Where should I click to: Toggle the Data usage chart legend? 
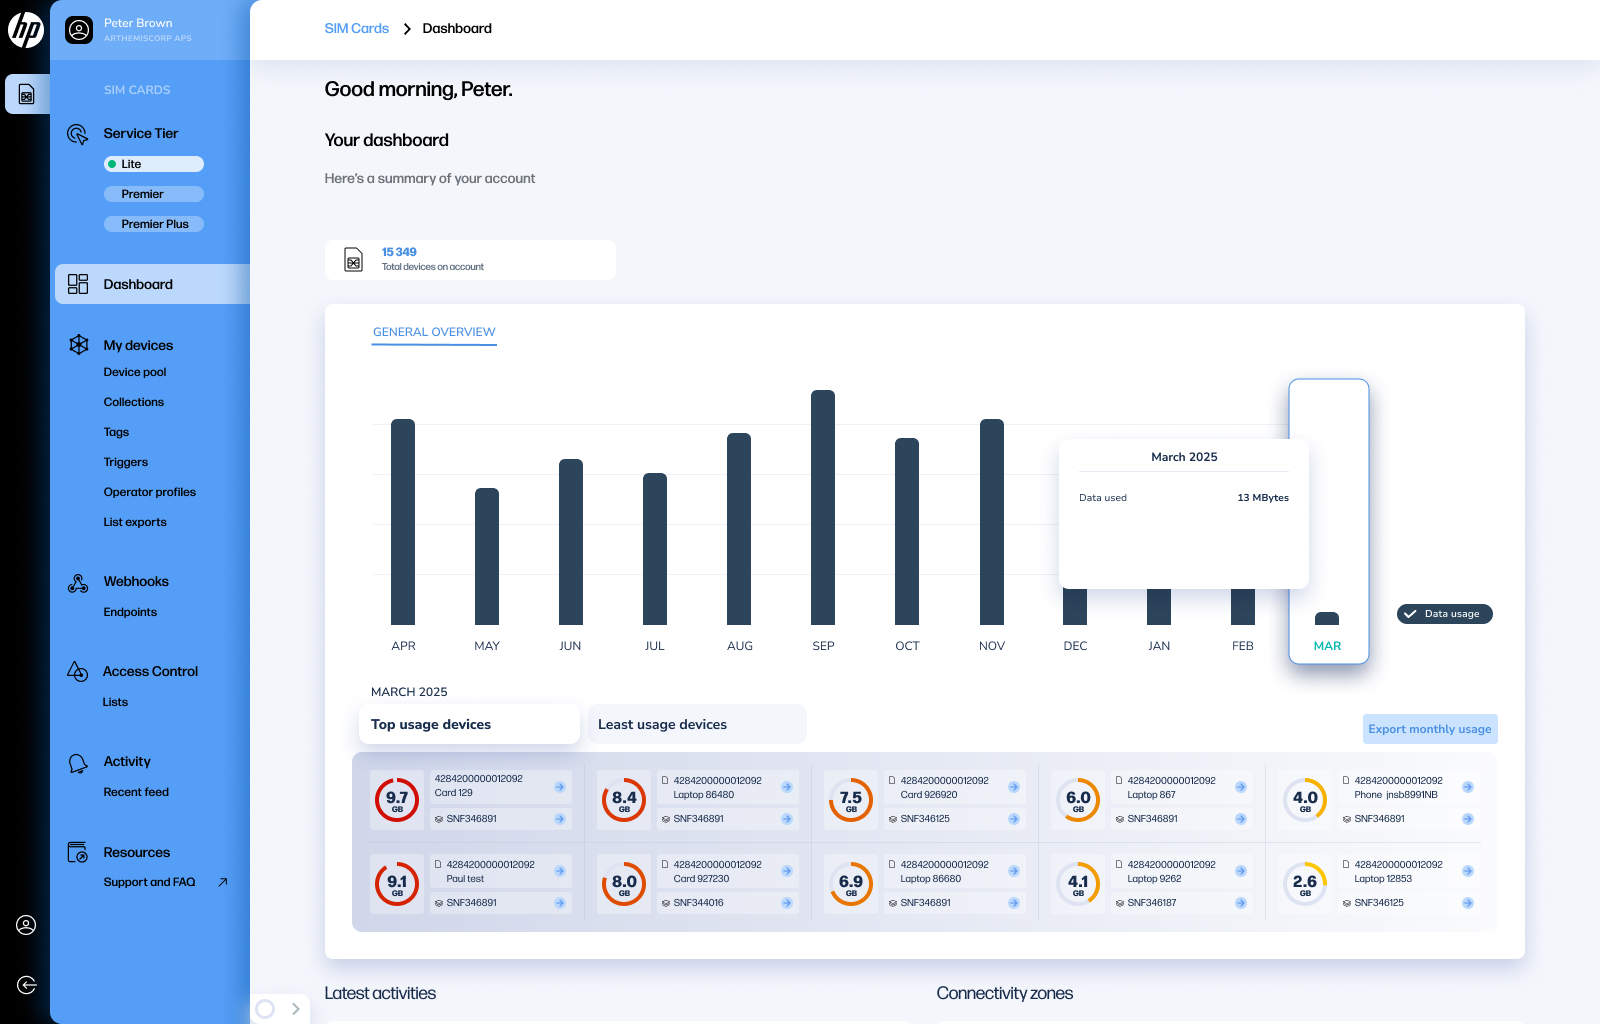point(1444,614)
